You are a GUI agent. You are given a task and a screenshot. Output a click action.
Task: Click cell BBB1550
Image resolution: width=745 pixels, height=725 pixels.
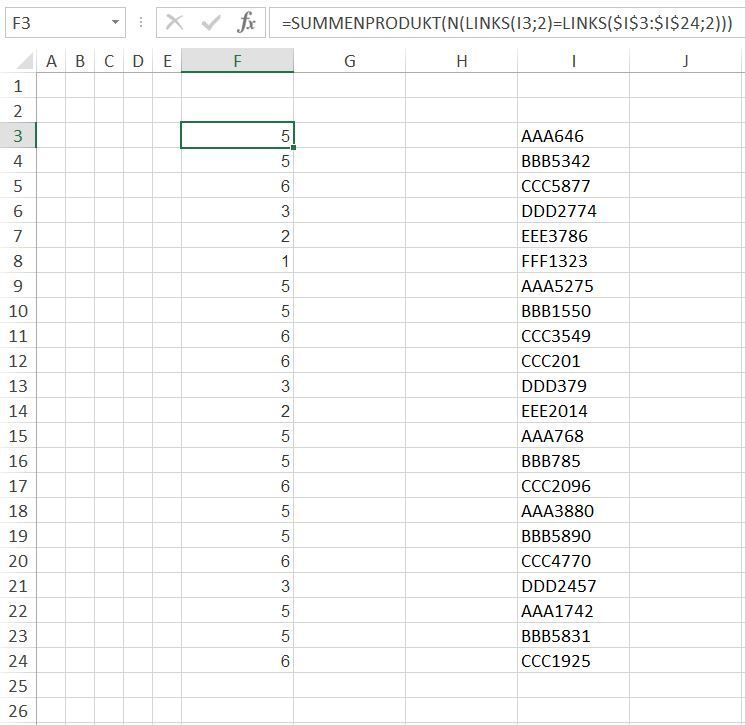(x=573, y=311)
